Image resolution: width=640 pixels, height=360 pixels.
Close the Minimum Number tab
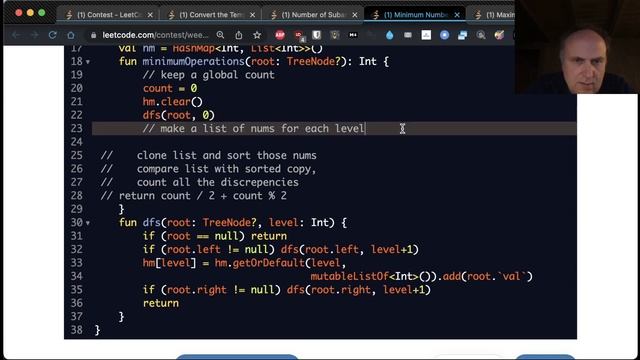(x=457, y=15)
